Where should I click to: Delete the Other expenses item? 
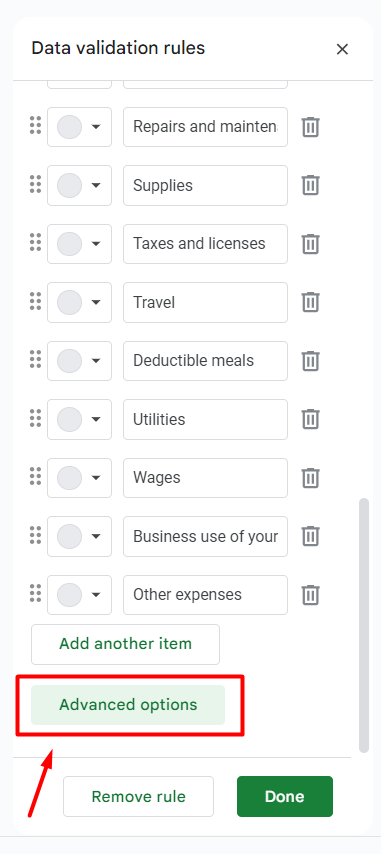(310, 595)
